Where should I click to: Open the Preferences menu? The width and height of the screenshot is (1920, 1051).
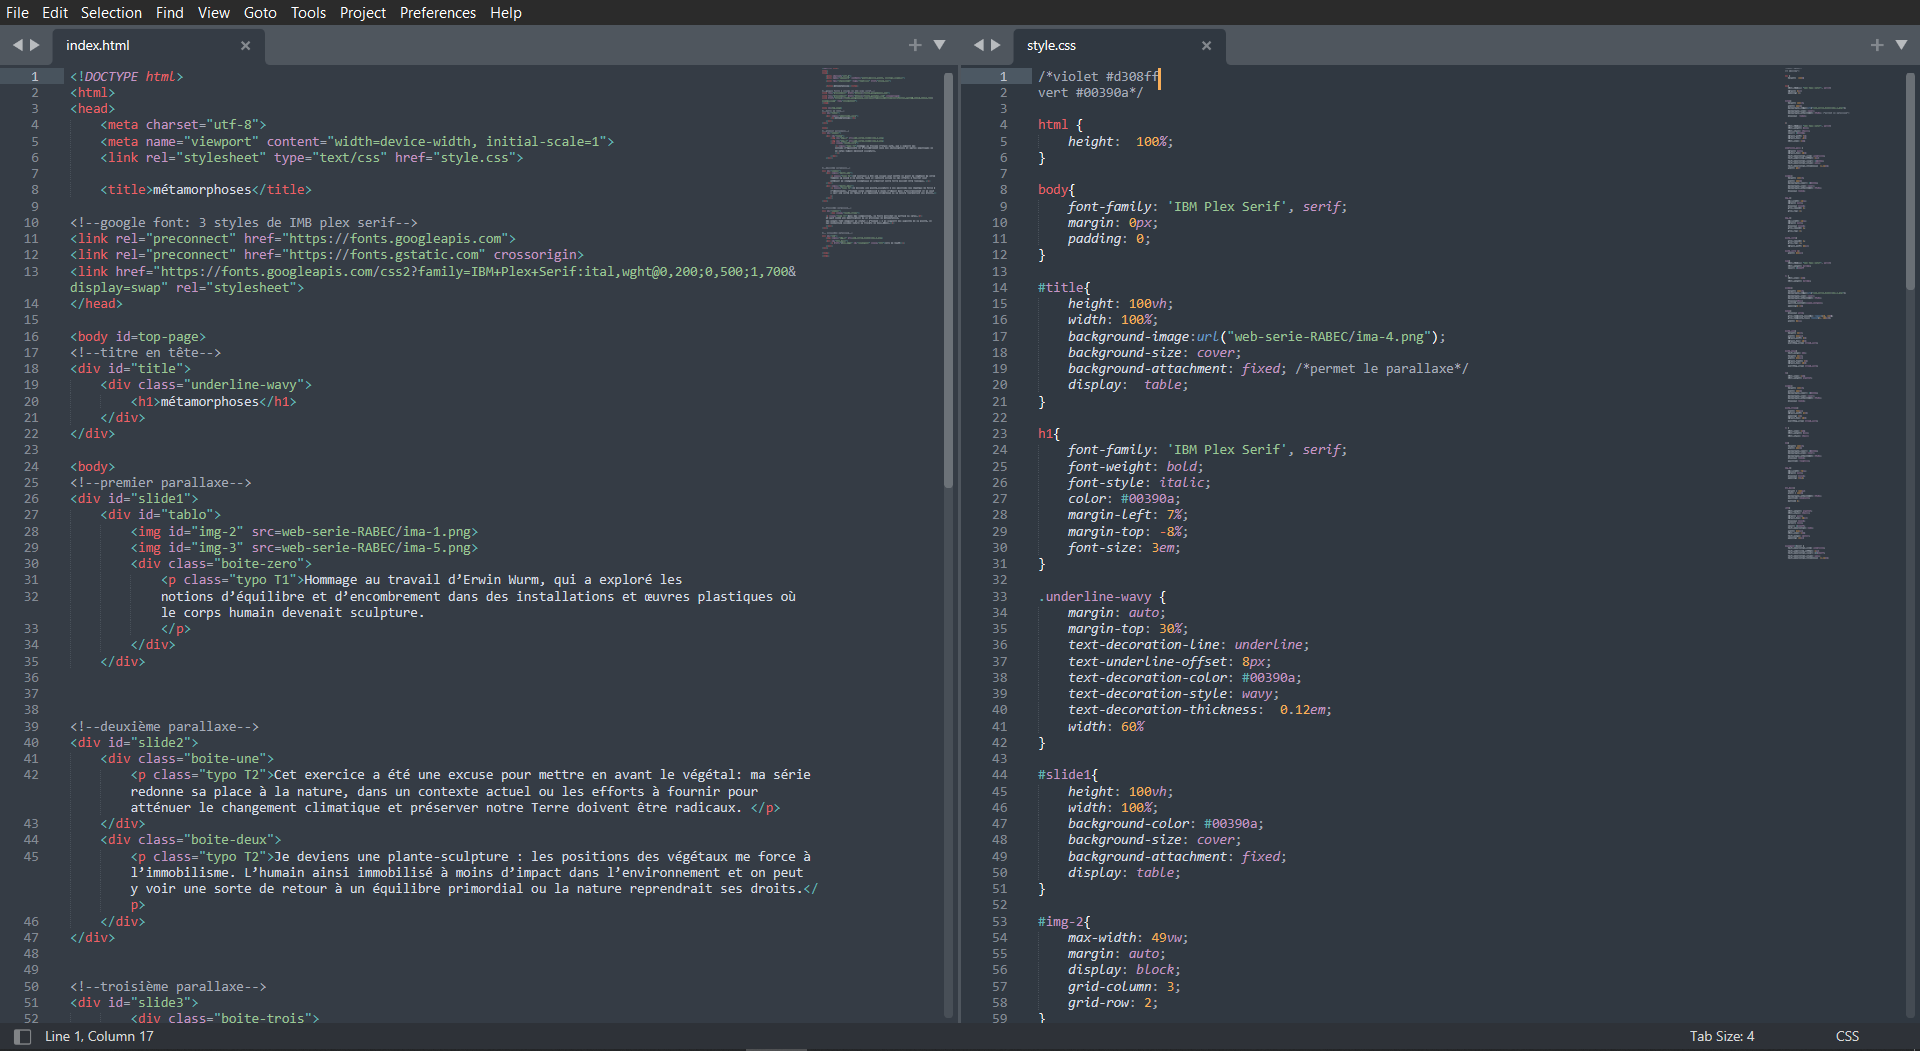[x=438, y=12]
